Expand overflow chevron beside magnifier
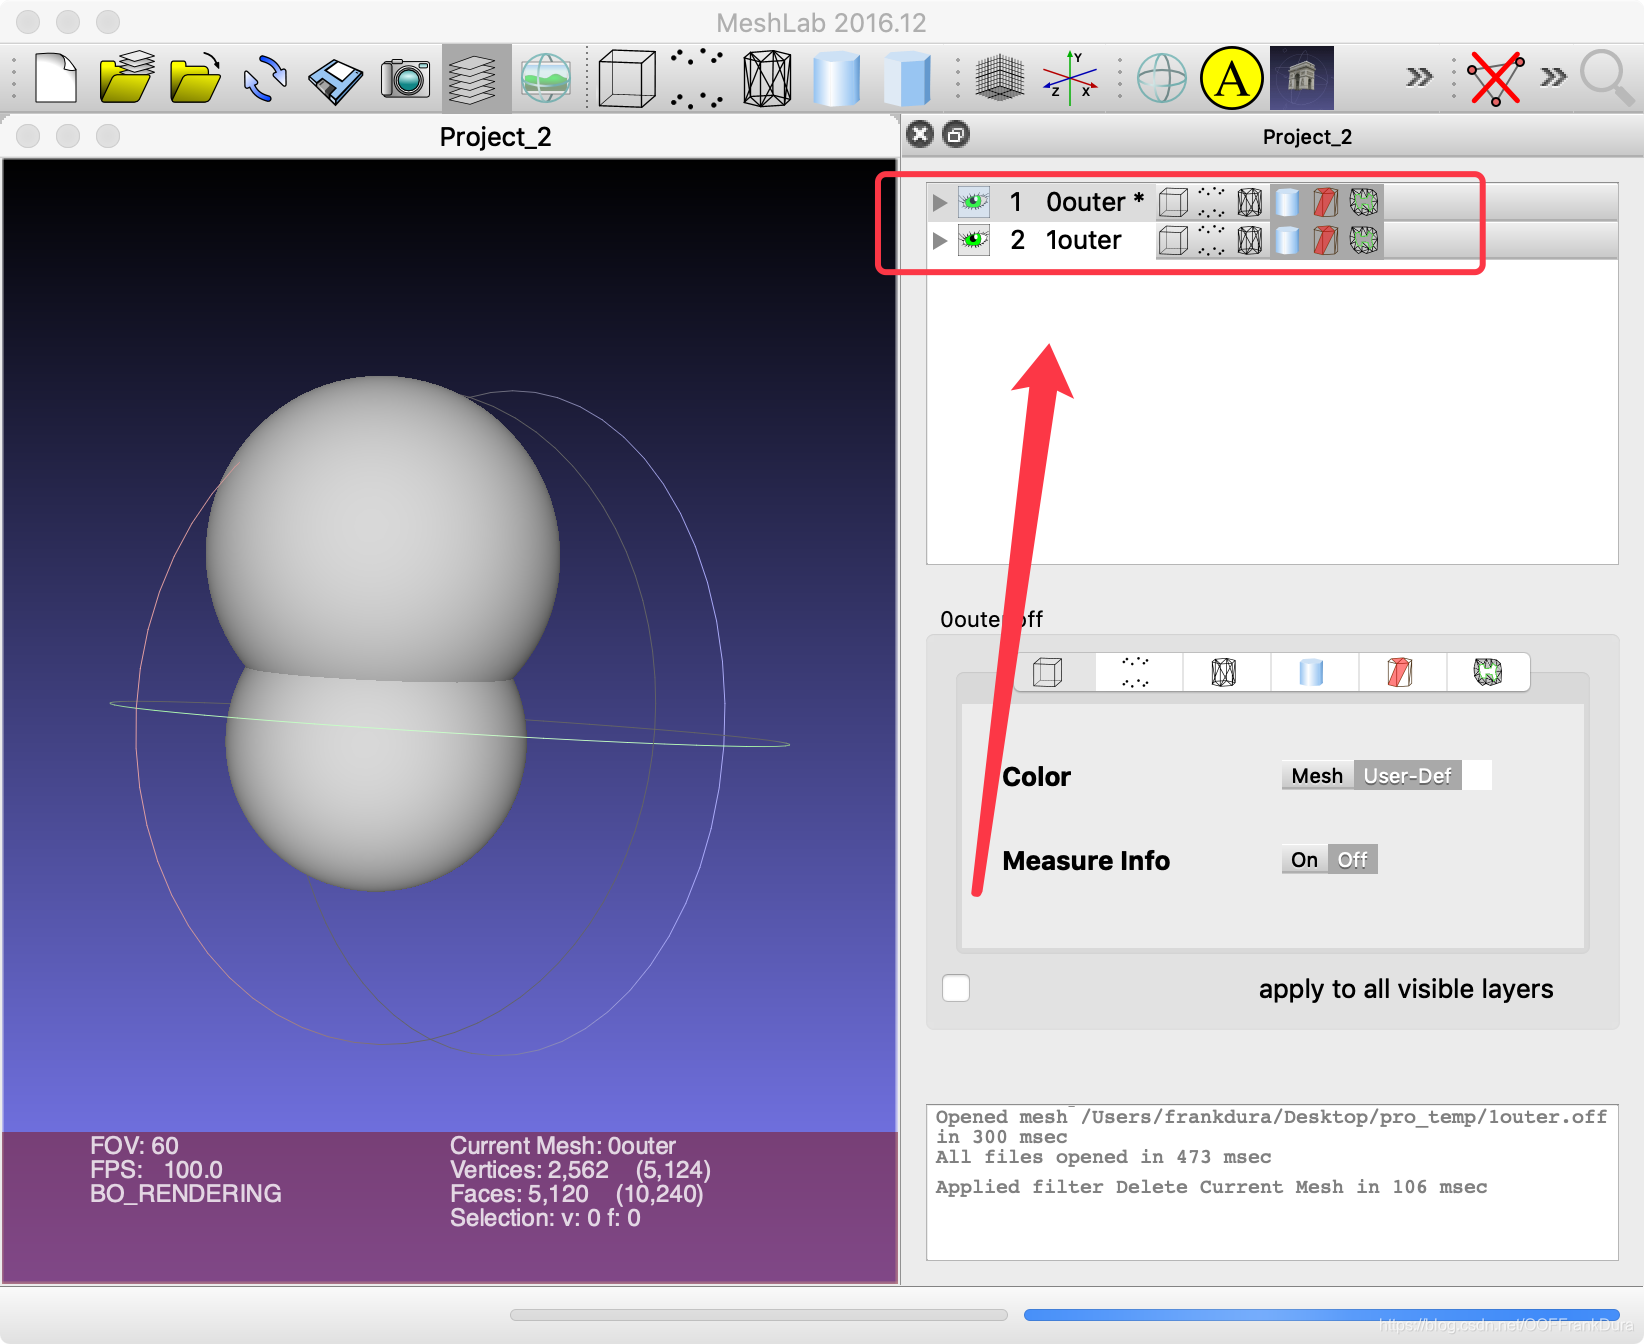This screenshot has height=1344, width=1644. click(1553, 77)
